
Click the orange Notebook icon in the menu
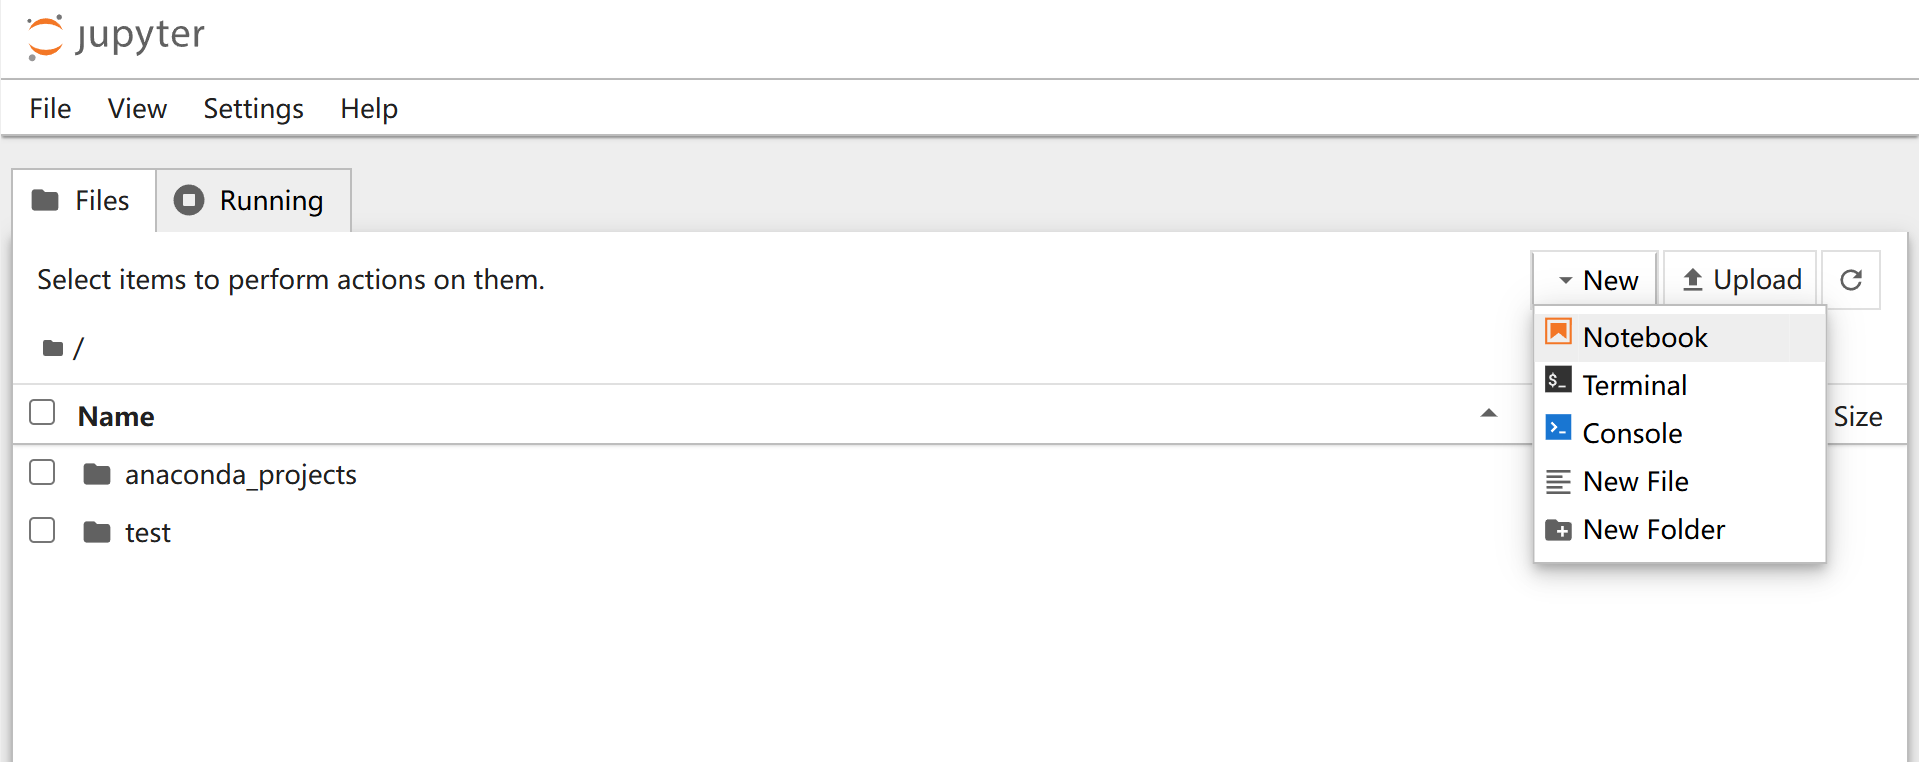tap(1558, 332)
